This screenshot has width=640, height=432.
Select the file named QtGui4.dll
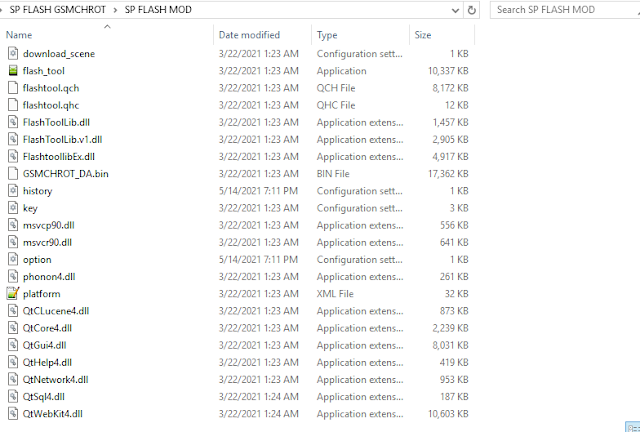pos(44,345)
